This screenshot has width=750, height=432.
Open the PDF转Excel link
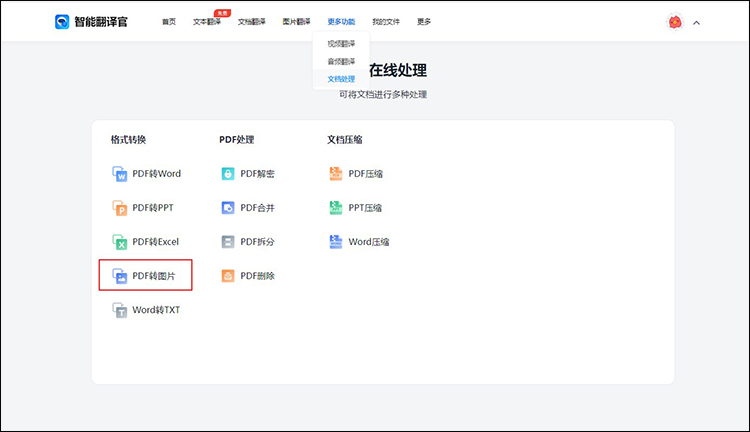155,242
